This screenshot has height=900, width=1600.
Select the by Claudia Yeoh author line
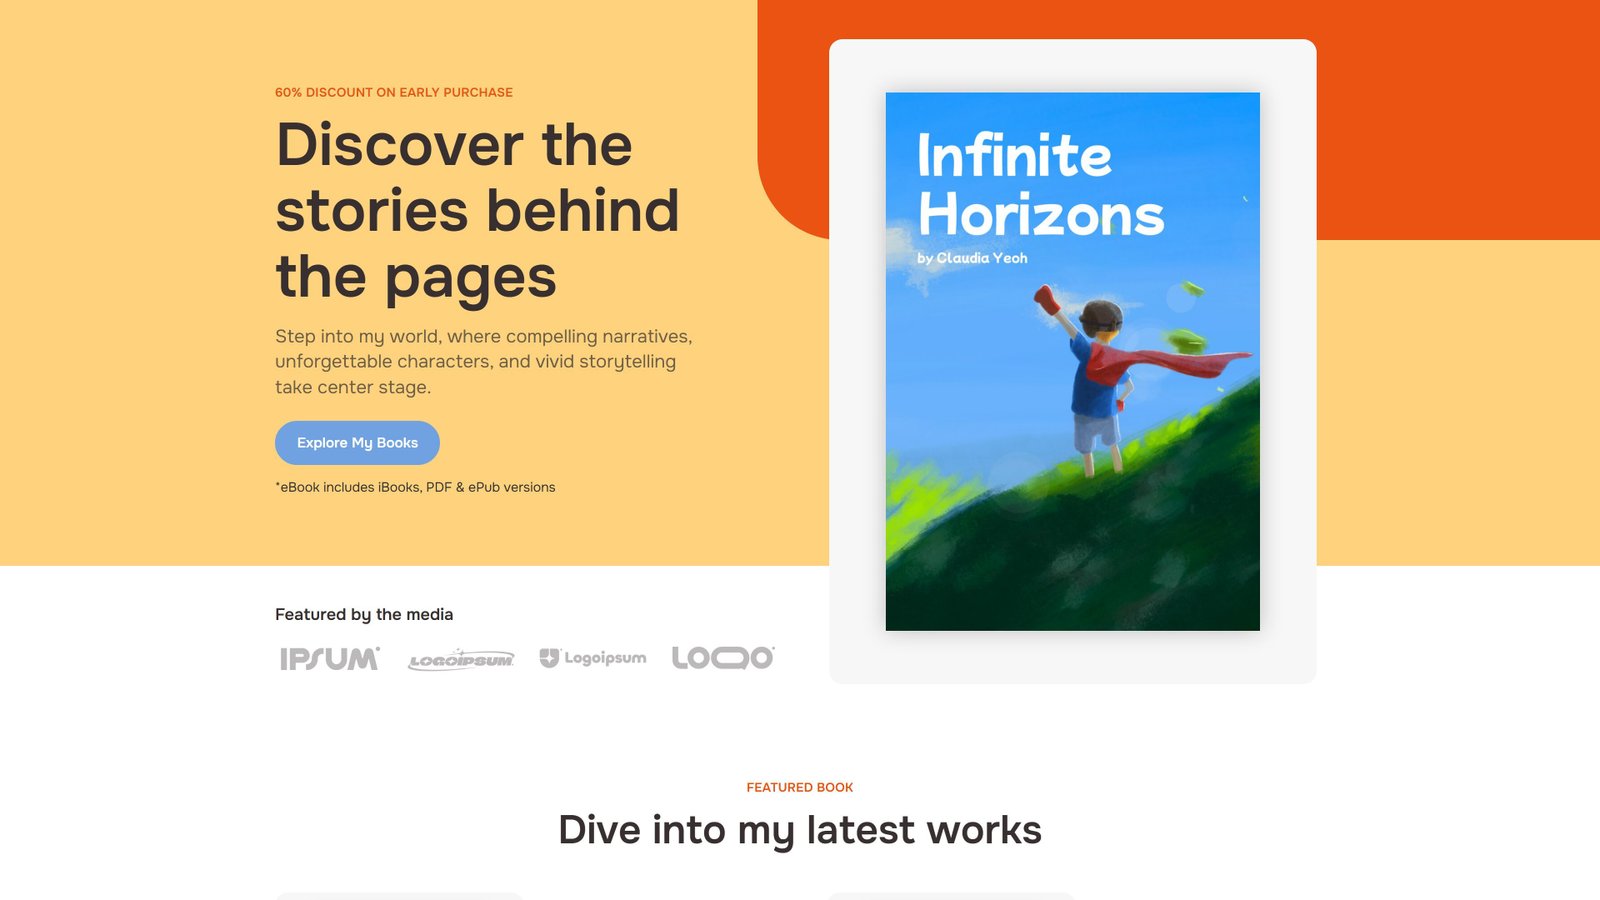point(972,258)
